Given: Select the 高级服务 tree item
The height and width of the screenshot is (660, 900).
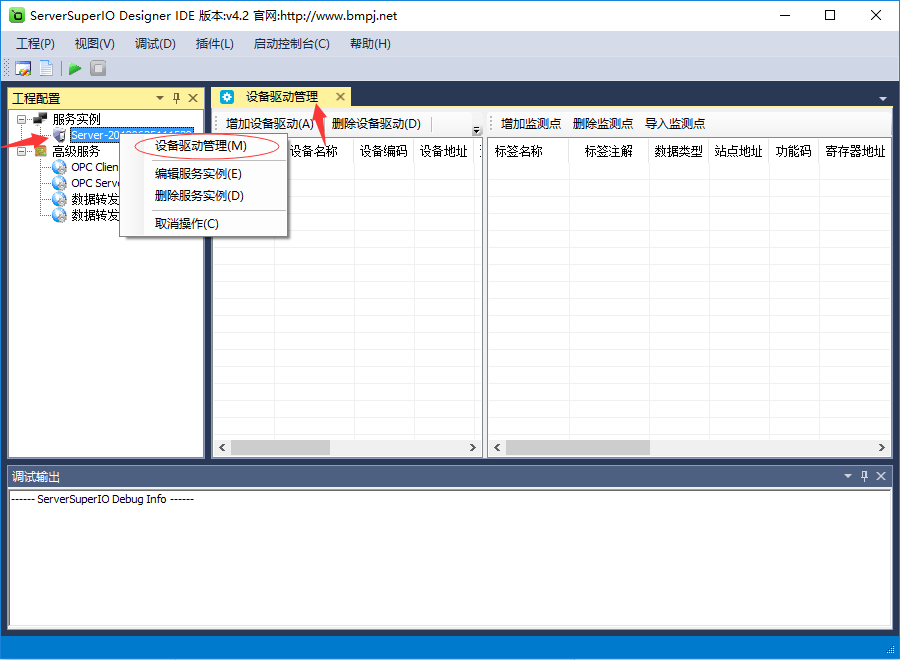Looking at the screenshot, I should [x=76, y=152].
